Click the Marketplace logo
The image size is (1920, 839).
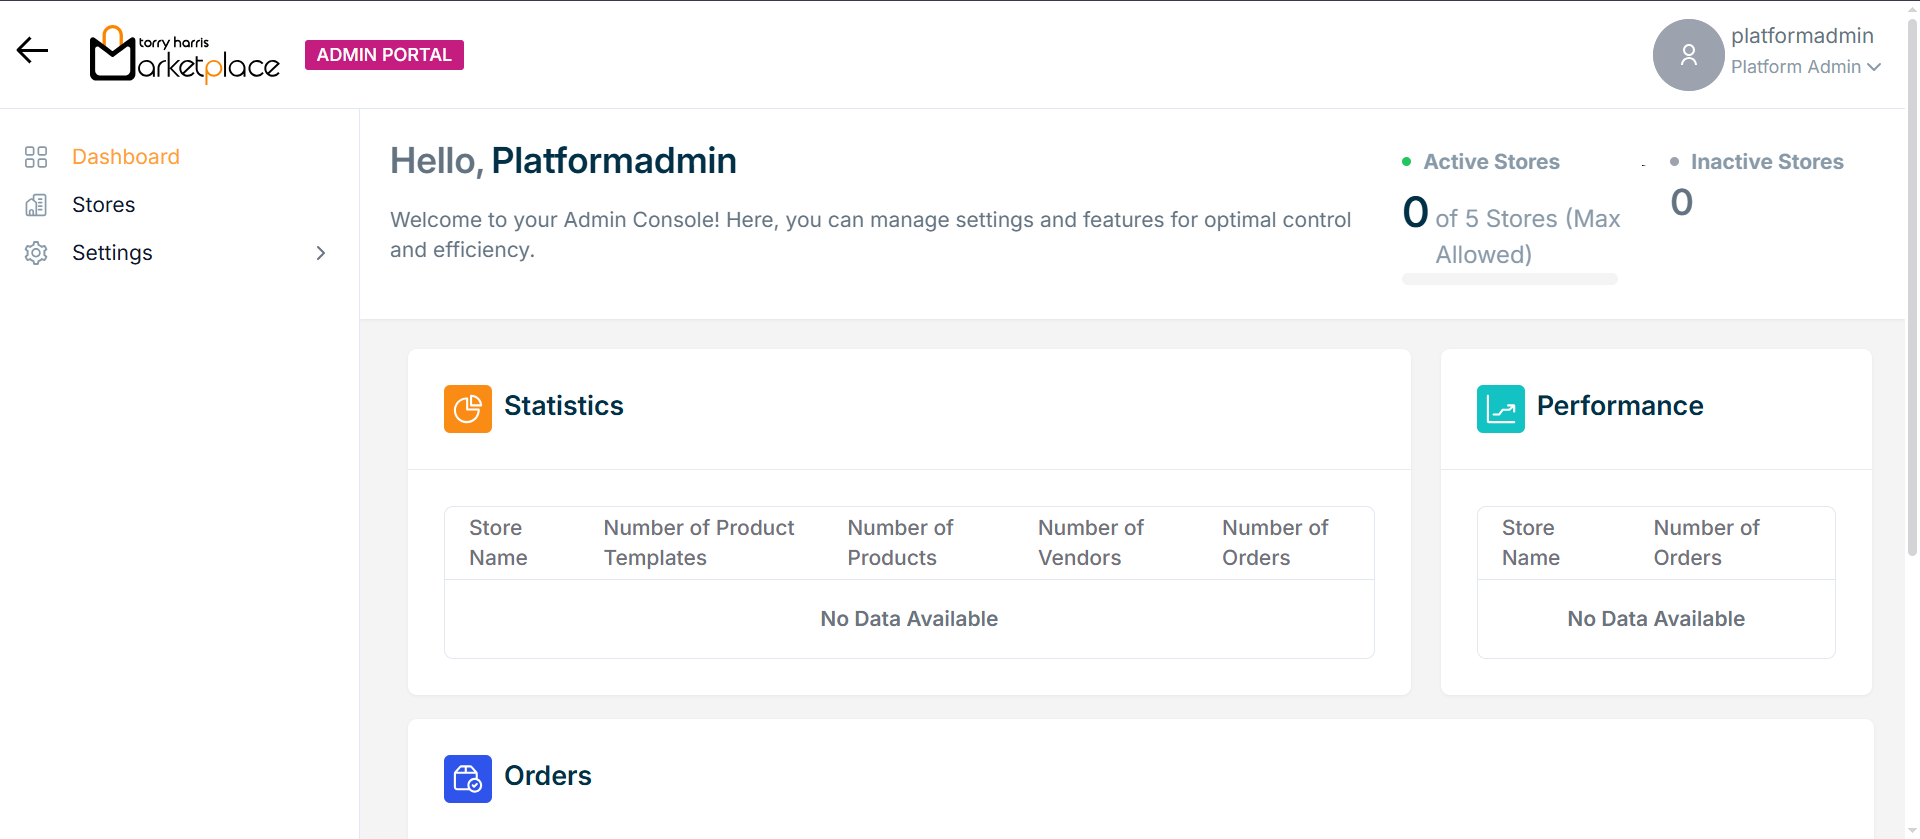pyautogui.click(x=185, y=55)
